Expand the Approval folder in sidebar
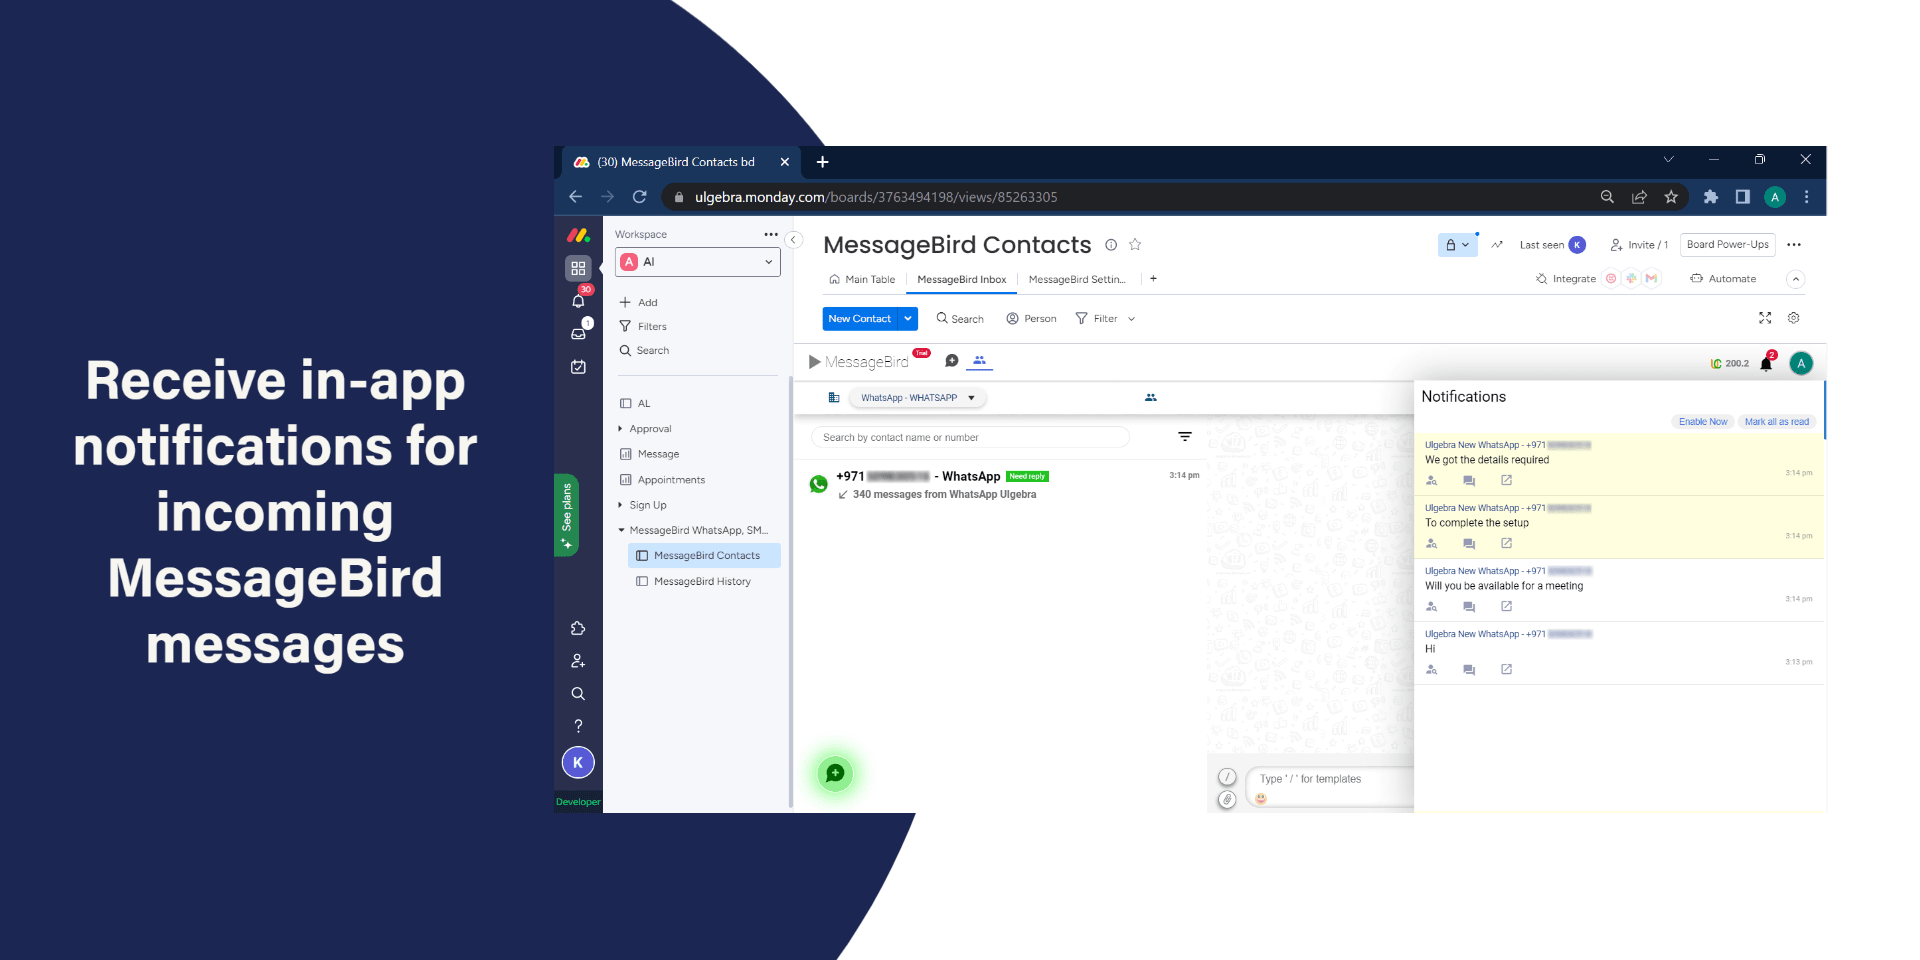 coord(620,429)
